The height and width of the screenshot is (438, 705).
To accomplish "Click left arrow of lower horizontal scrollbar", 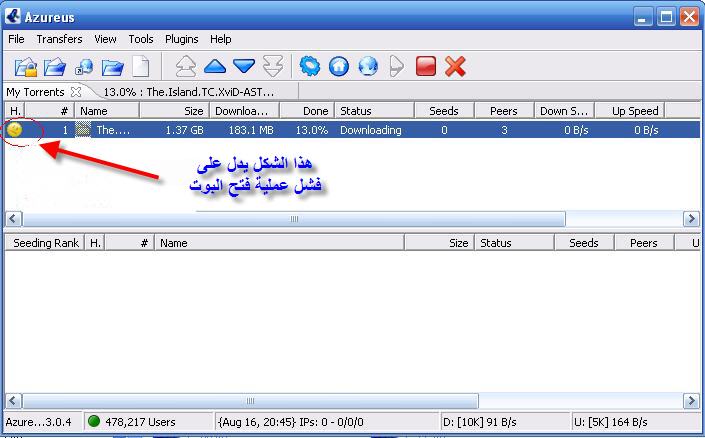I will click(x=13, y=401).
